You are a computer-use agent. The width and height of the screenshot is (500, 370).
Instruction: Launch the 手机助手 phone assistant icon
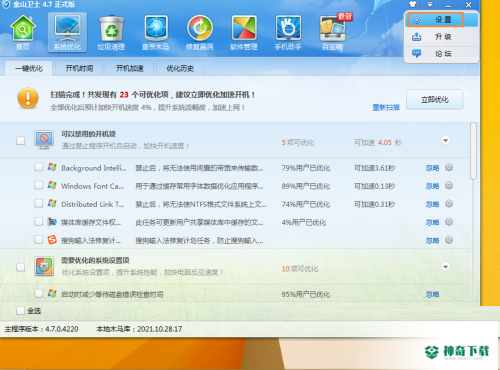tap(288, 33)
